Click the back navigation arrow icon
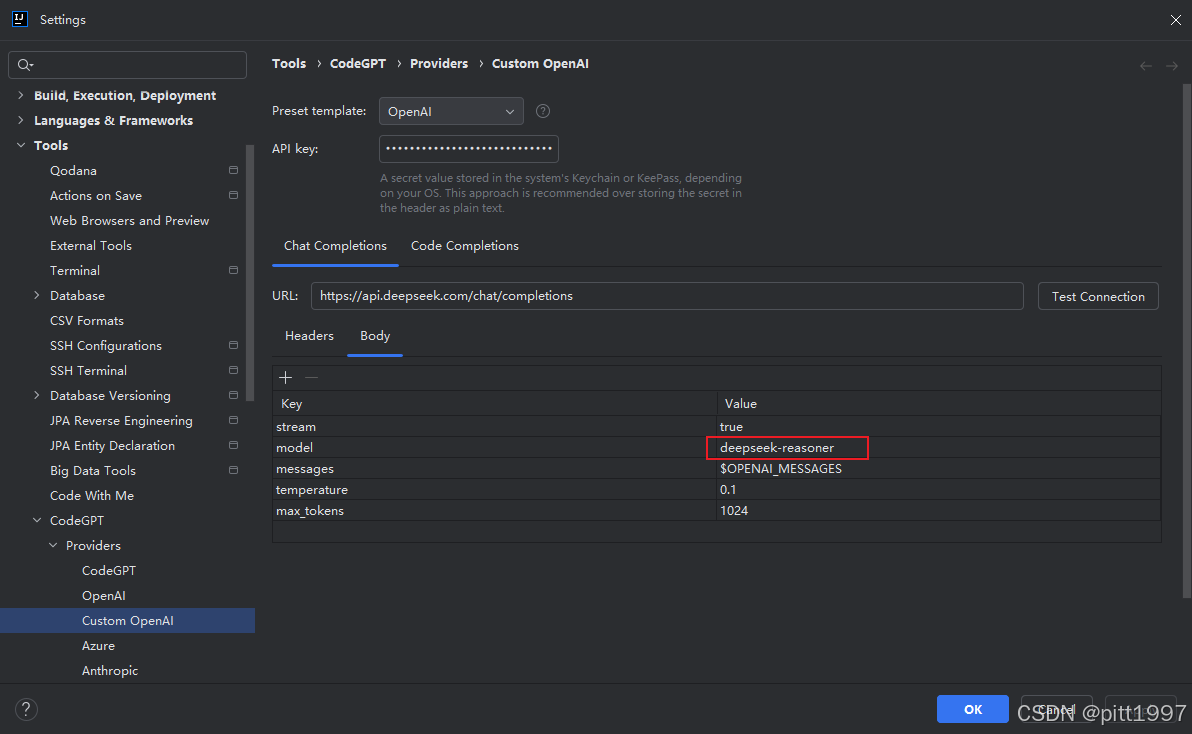Image resolution: width=1192 pixels, height=734 pixels. tap(1146, 66)
